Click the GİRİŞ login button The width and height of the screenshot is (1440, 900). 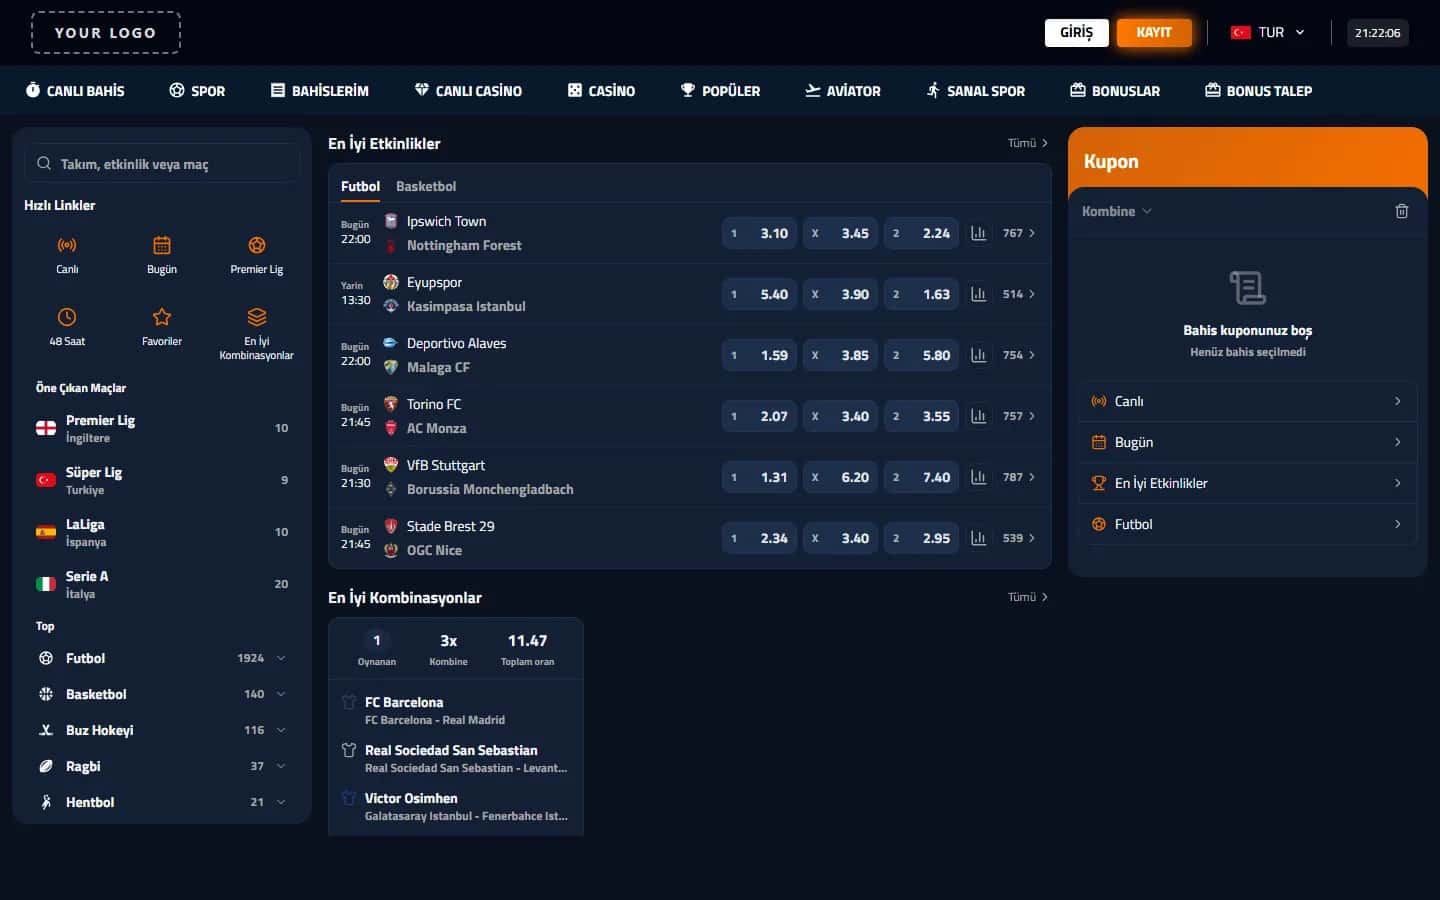(x=1077, y=32)
